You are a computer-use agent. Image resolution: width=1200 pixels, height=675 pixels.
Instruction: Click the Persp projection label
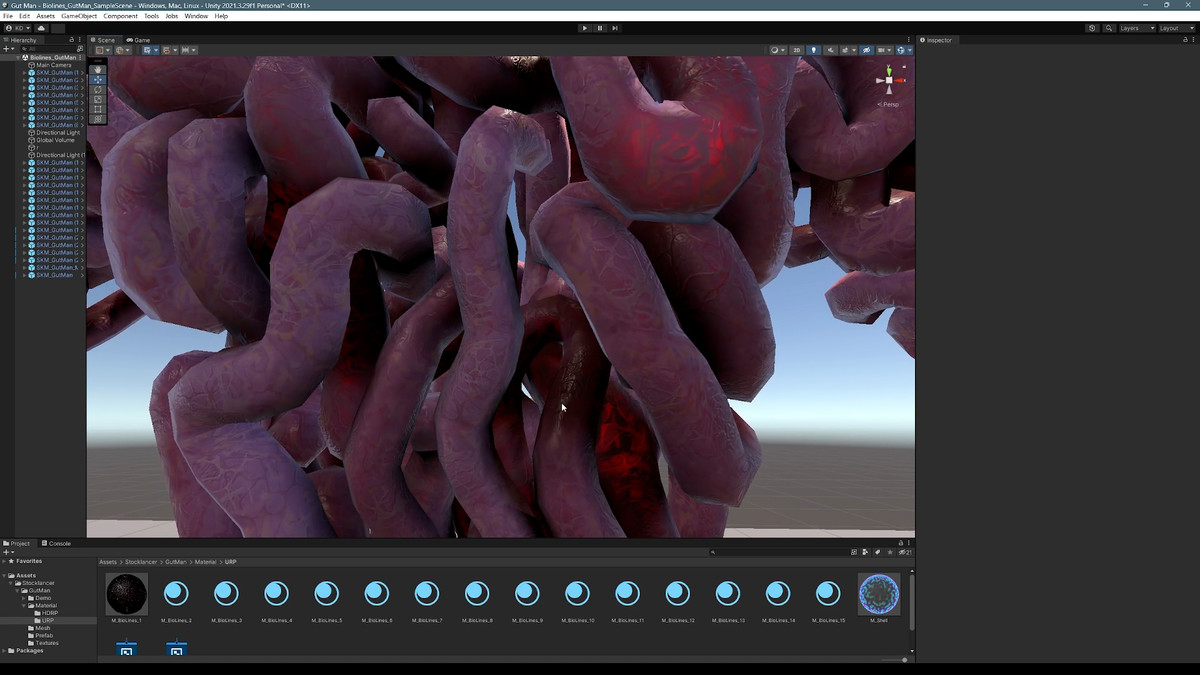pyautogui.click(x=888, y=104)
